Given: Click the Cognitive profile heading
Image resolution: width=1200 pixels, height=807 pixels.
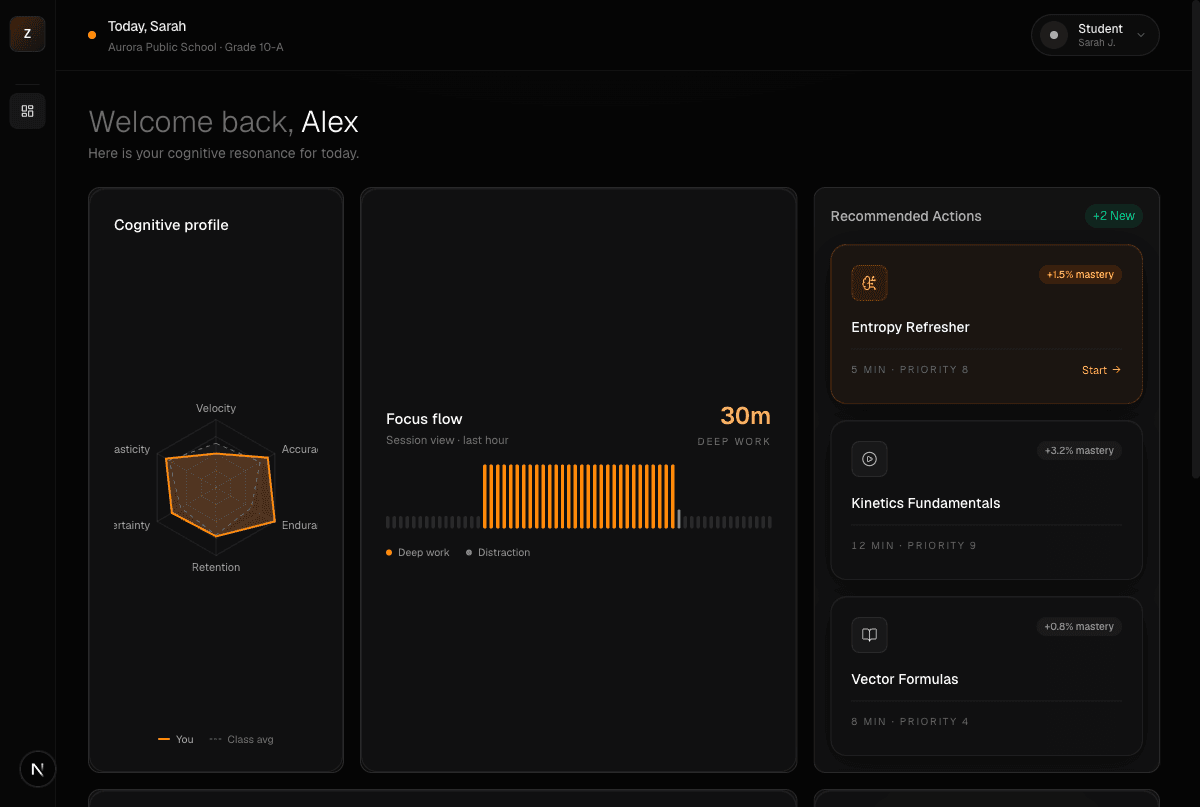Looking at the screenshot, I should [x=171, y=225].
